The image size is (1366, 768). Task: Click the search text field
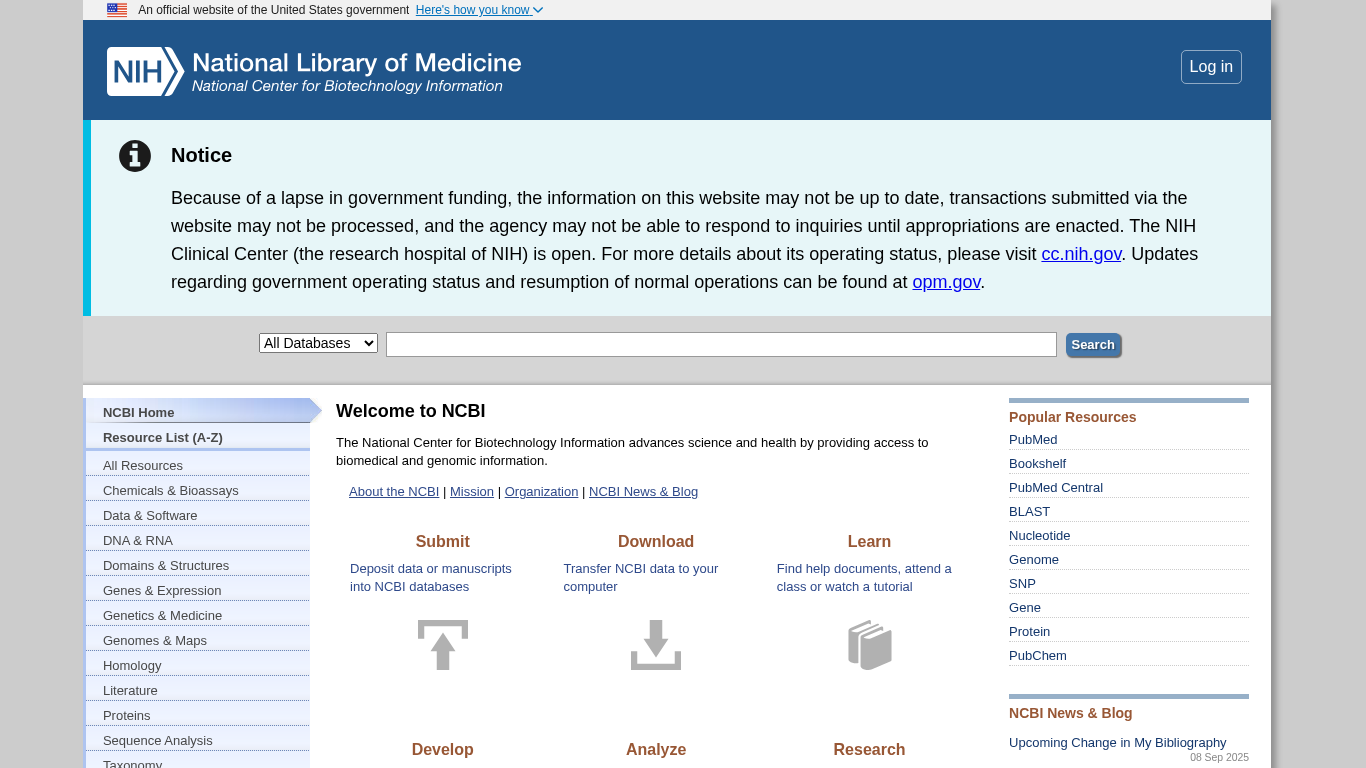[x=721, y=344]
